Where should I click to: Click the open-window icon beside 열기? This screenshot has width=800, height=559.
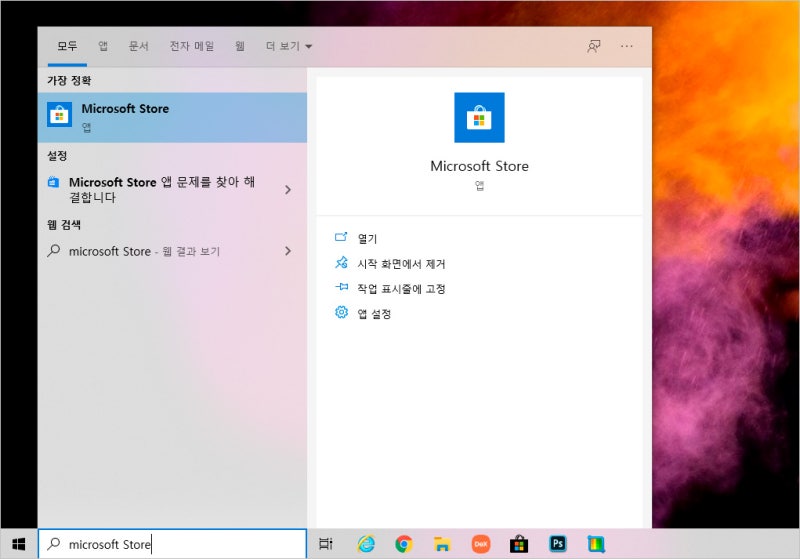(341, 237)
